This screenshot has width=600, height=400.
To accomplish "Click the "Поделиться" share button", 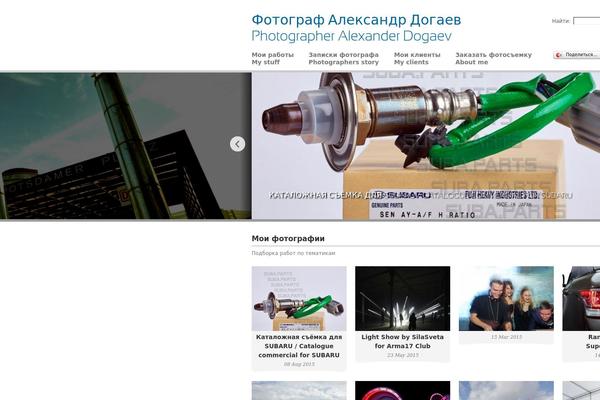I will (577, 55).
